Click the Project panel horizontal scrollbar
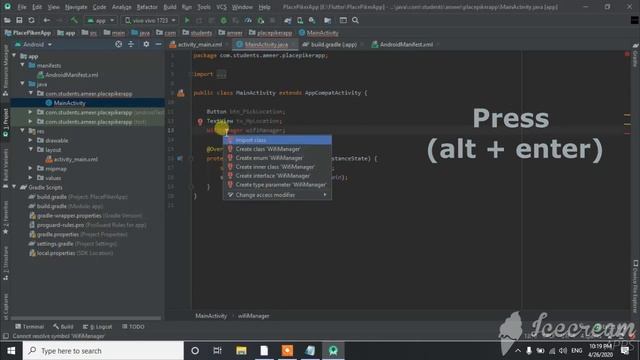The image size is (640, 360). [x=86, y=318]
